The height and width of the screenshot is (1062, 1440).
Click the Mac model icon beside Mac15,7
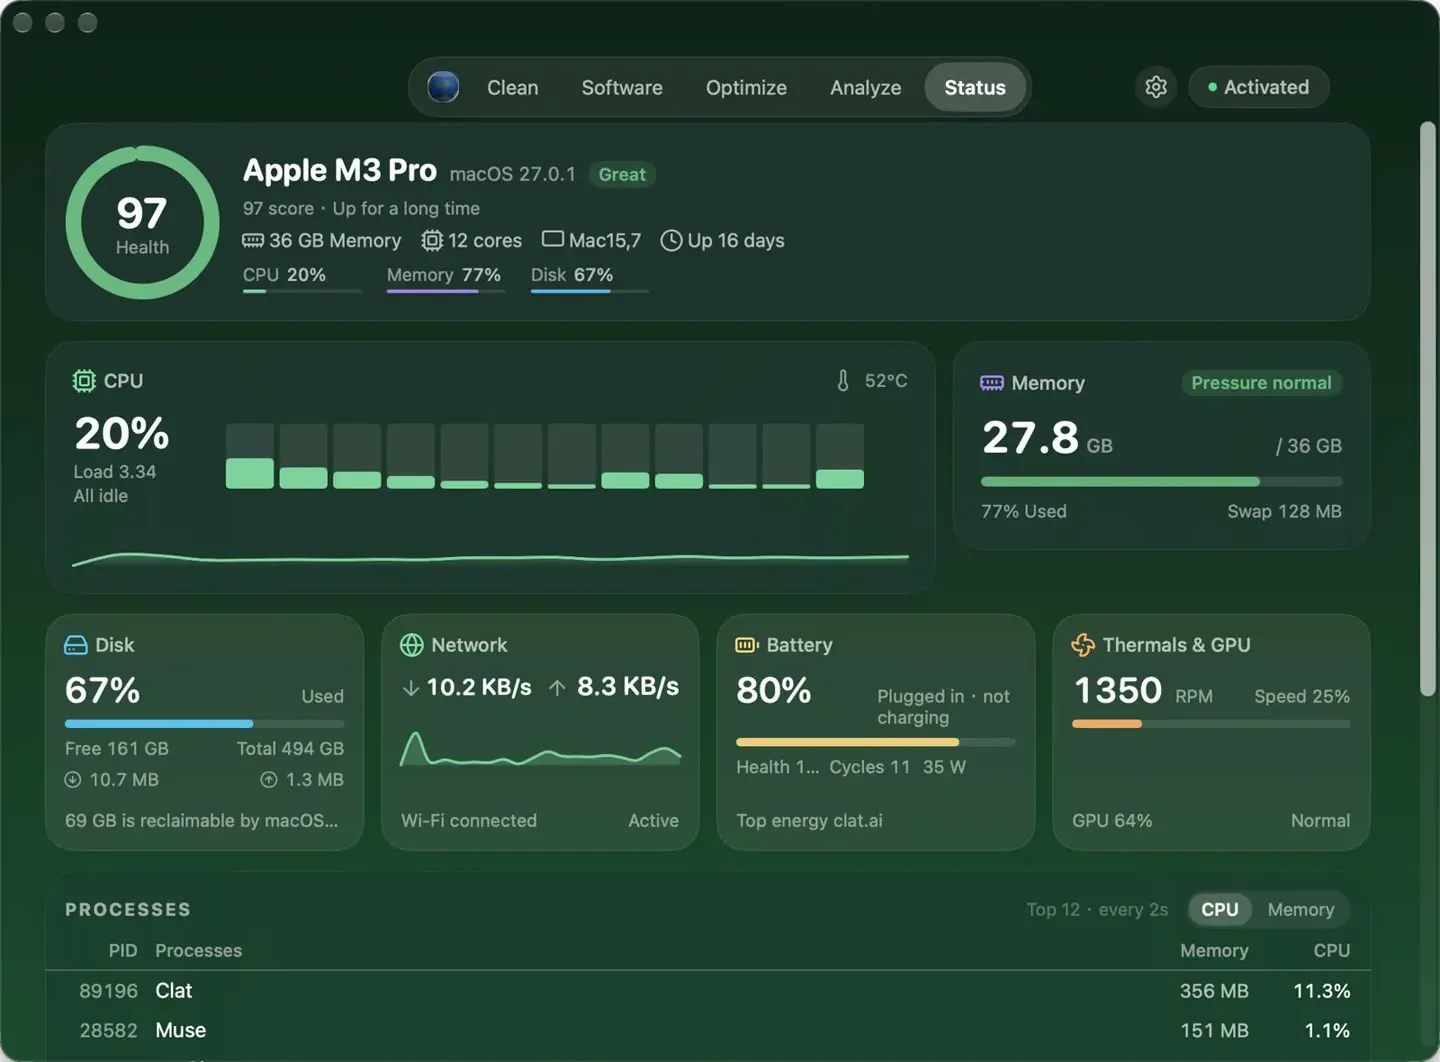[553, 239]
